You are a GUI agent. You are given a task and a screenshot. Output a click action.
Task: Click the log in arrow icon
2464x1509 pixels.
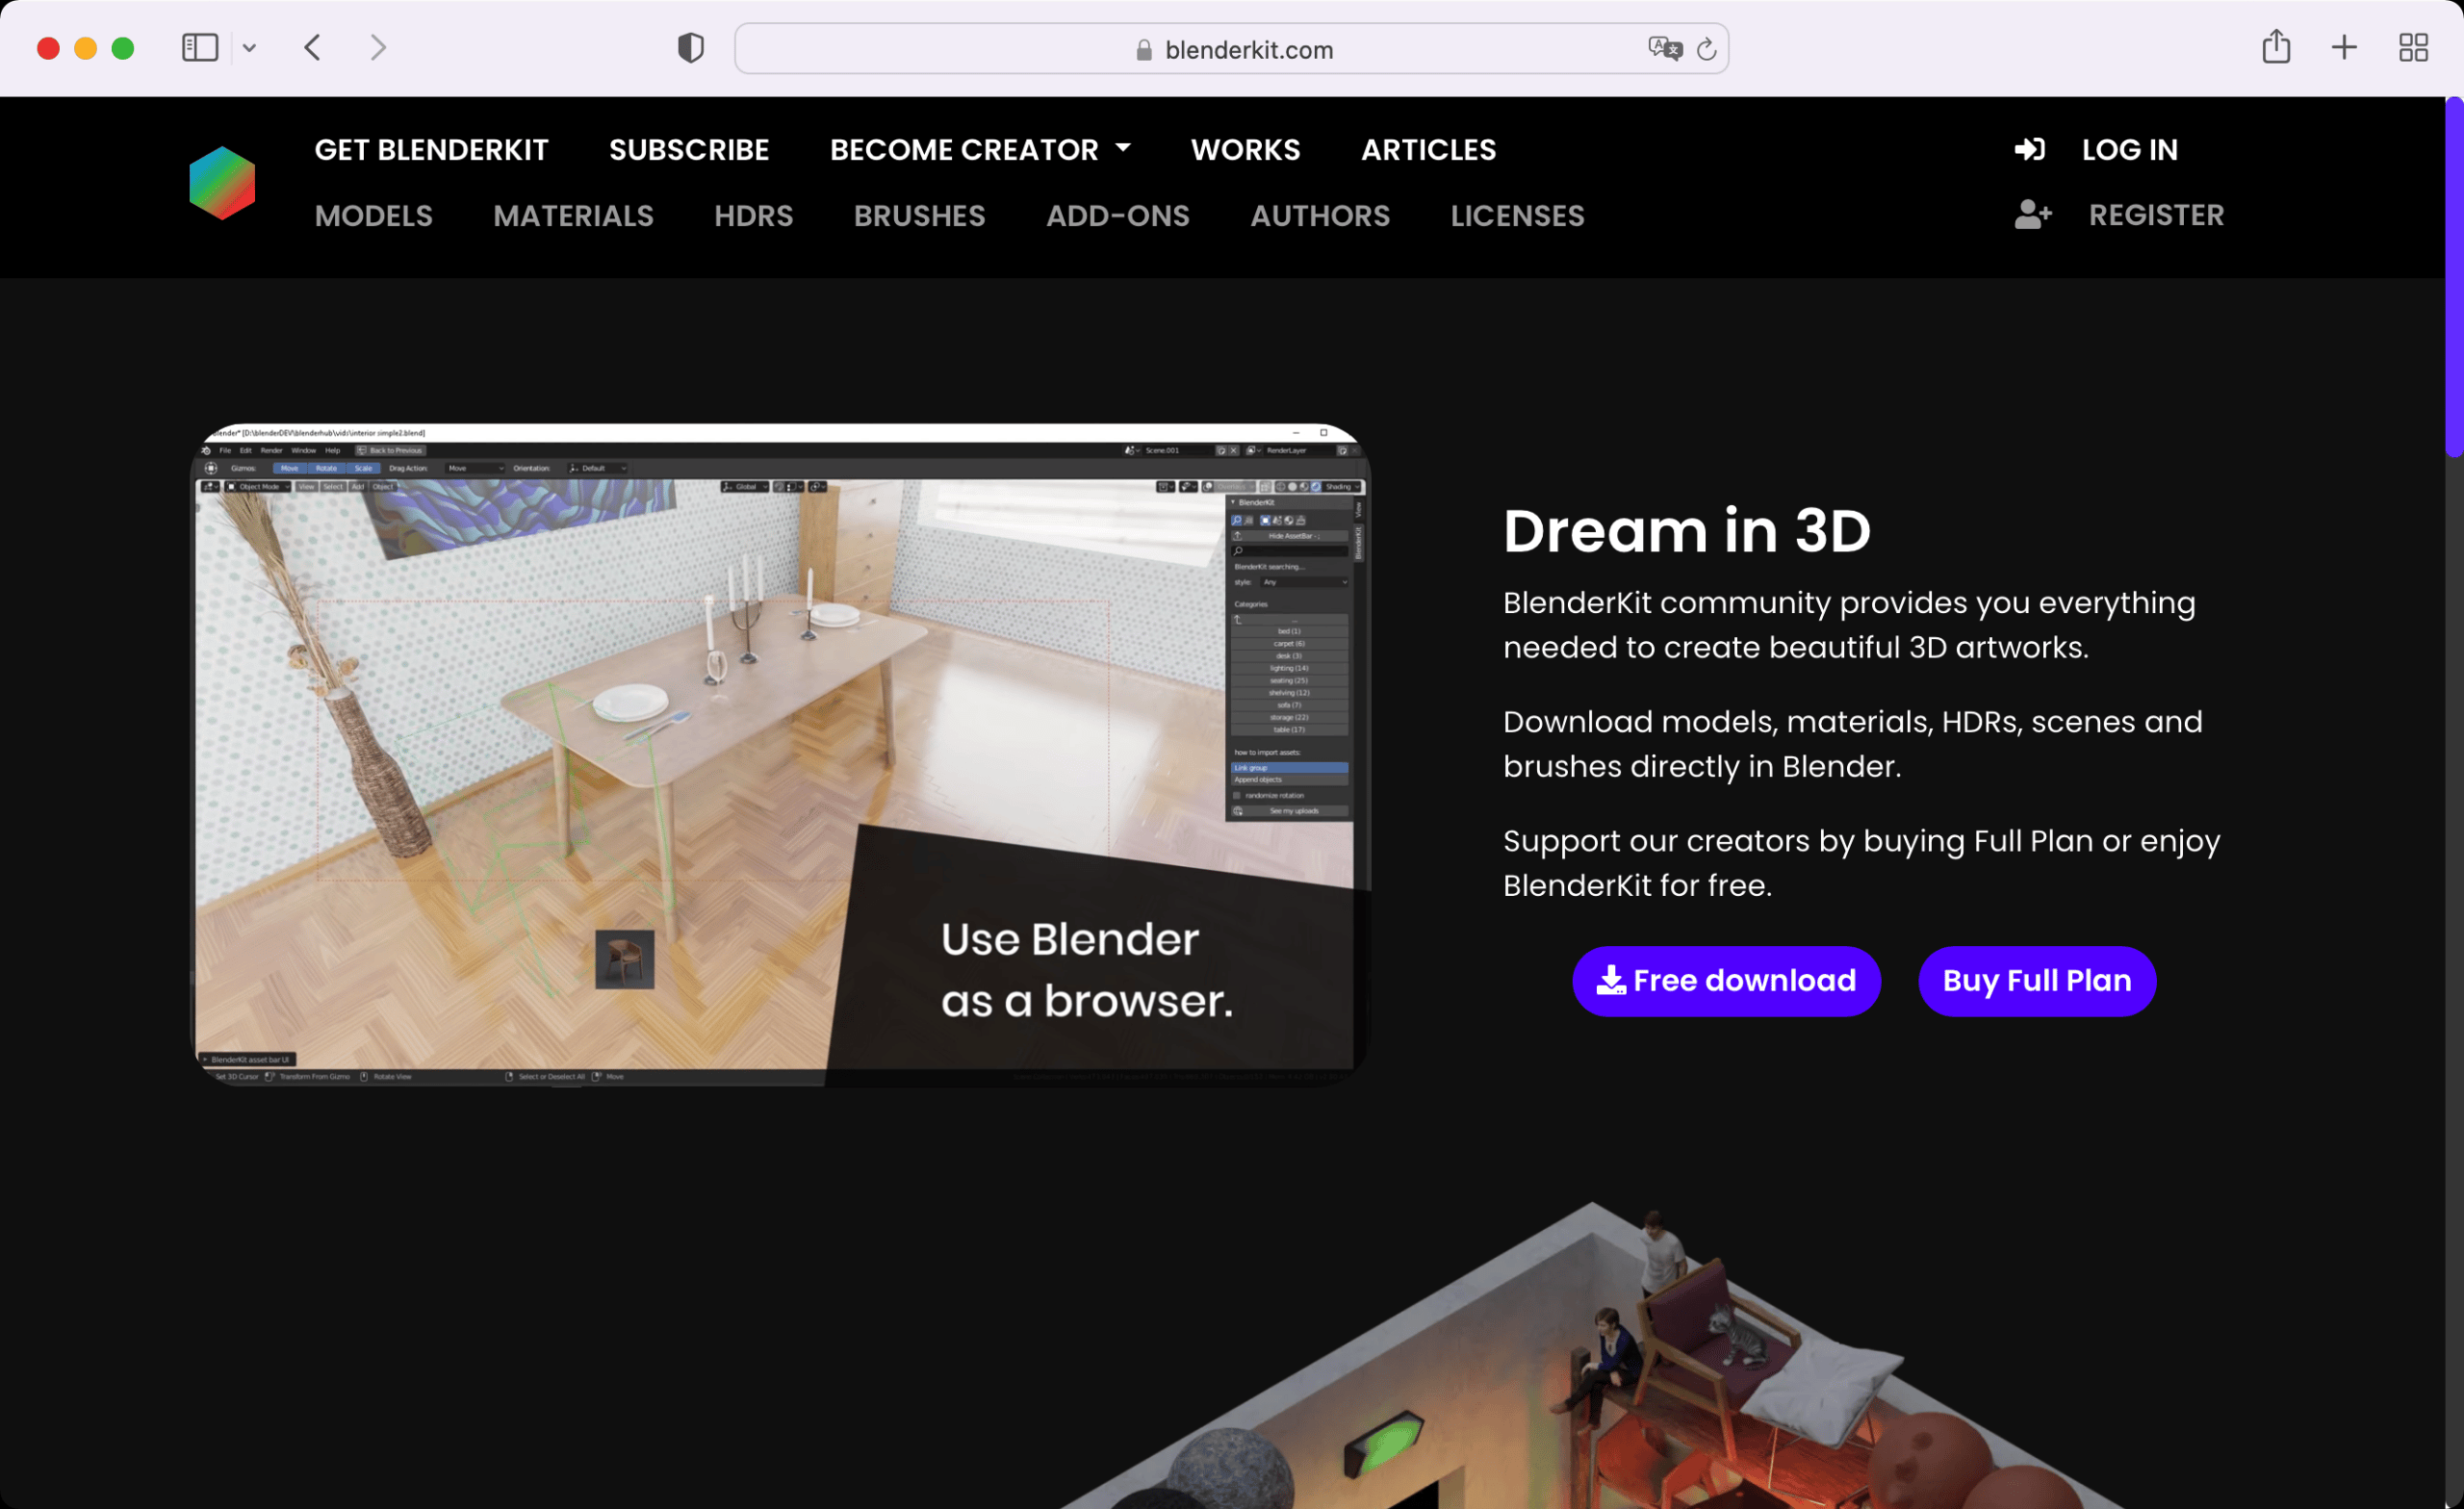tap(2029, 149)
